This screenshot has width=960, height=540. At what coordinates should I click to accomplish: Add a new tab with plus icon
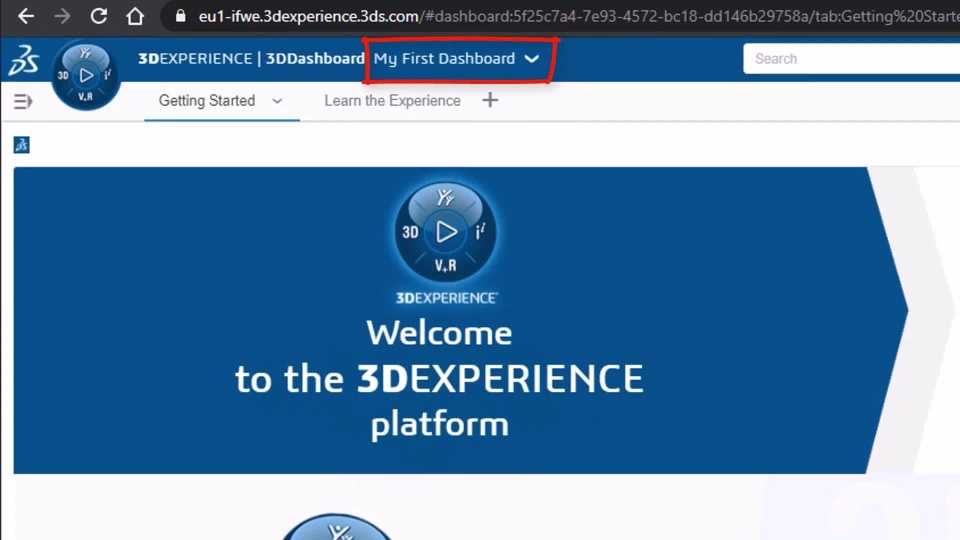(490, 100)
